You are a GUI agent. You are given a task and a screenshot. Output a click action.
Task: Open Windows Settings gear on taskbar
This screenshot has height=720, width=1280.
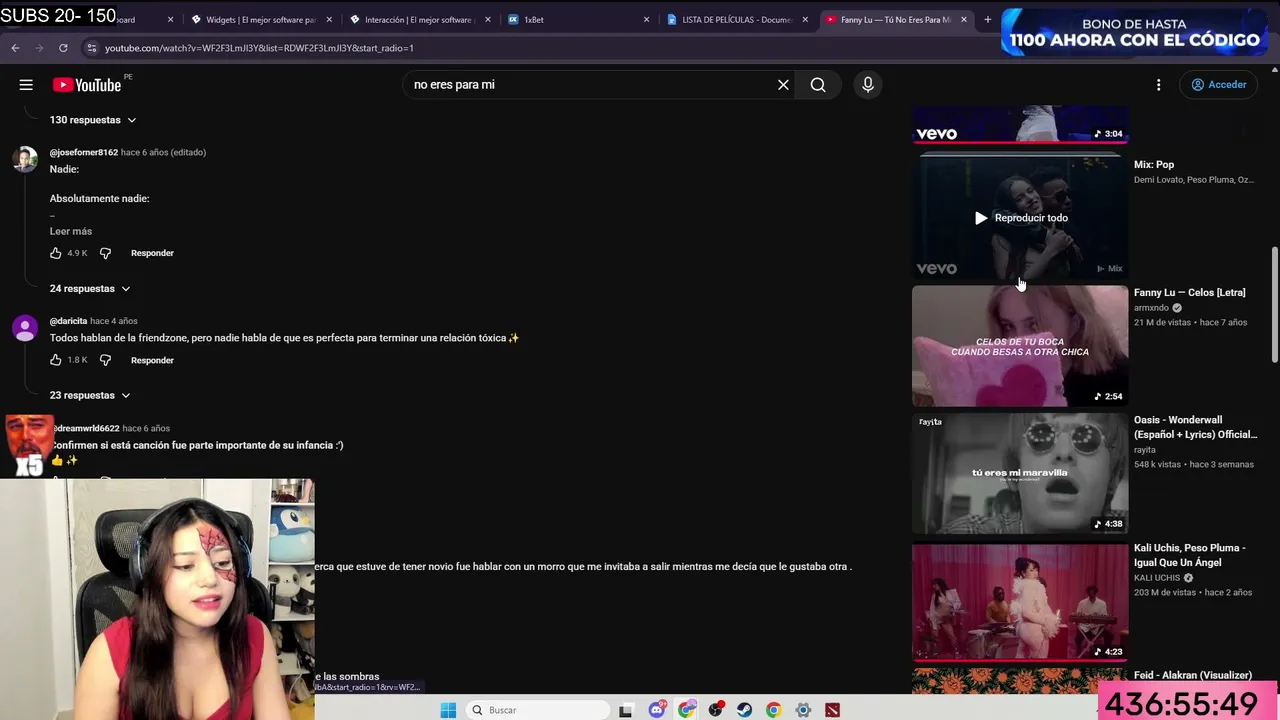coord(803,710)
